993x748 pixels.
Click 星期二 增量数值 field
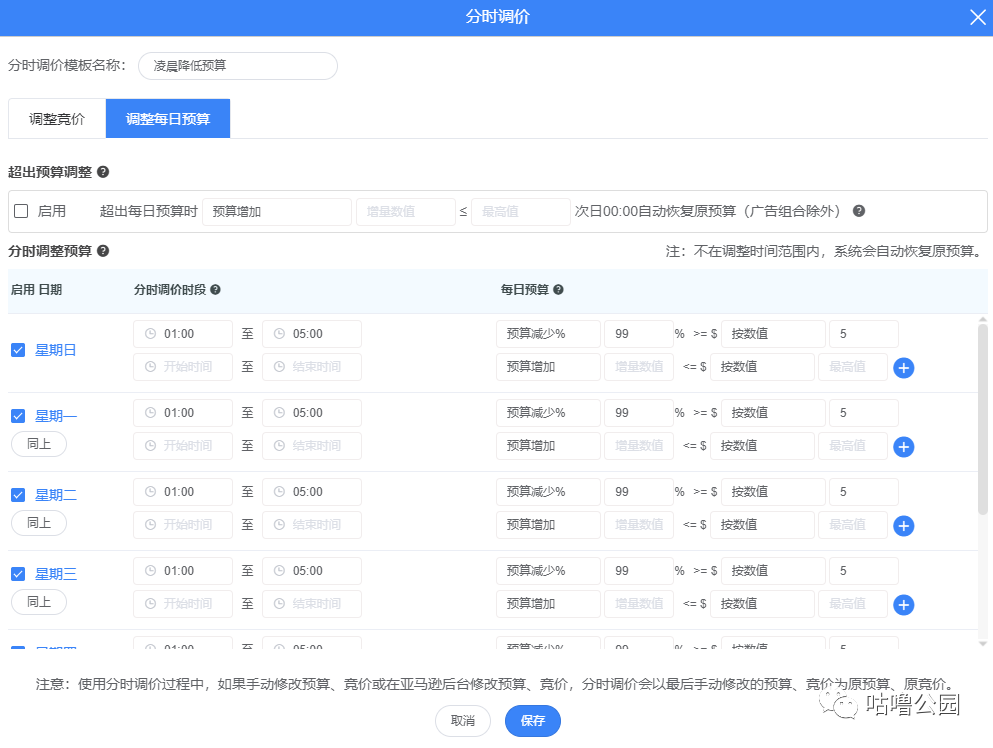click(639, 525)
